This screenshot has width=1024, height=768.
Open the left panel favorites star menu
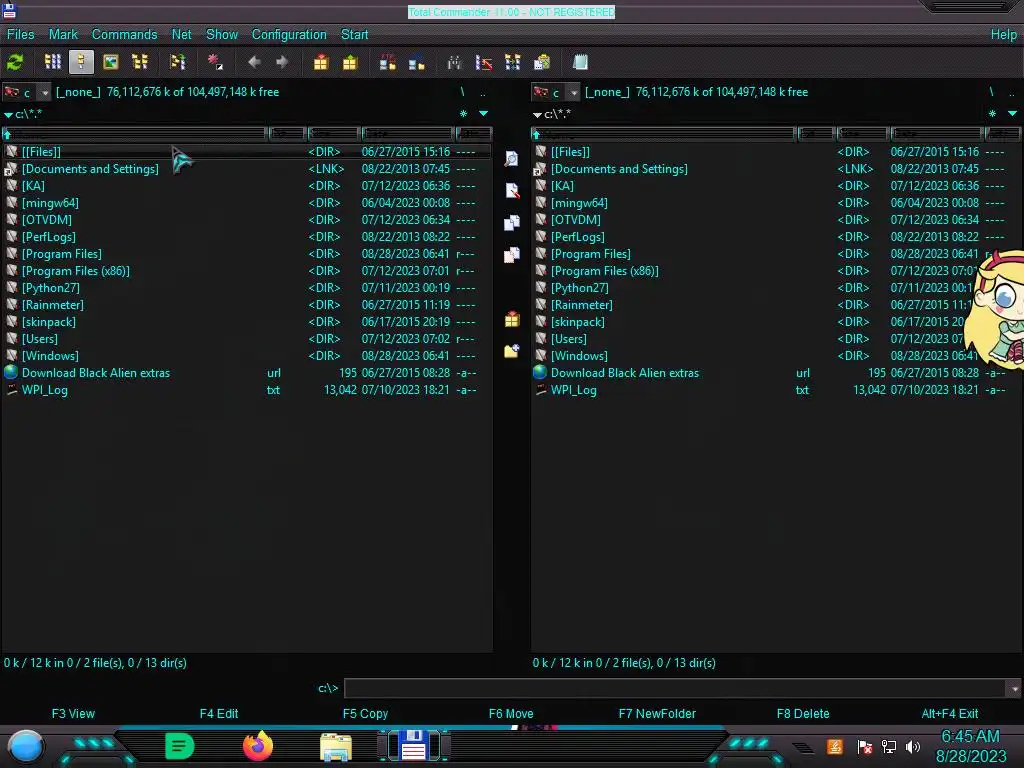point(463,114)
